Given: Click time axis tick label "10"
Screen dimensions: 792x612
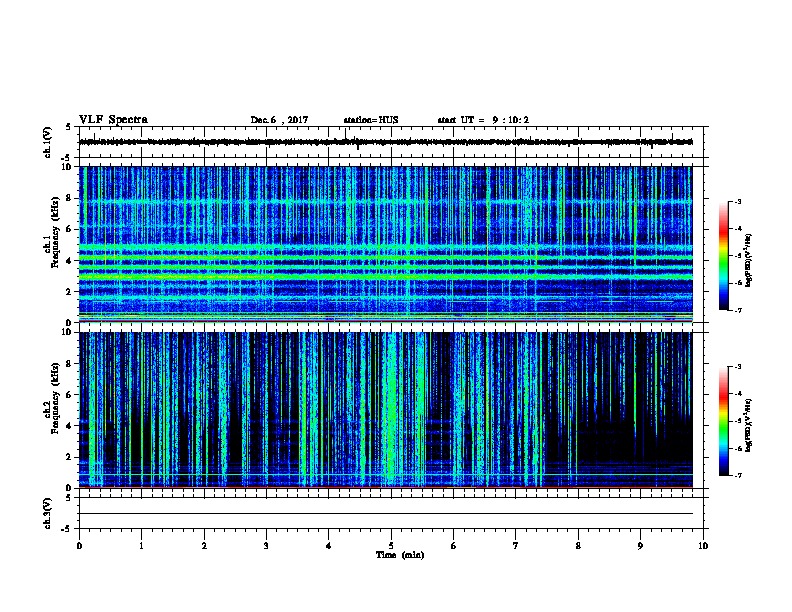Looking at the screenshot, I should [x=703, y=546].
